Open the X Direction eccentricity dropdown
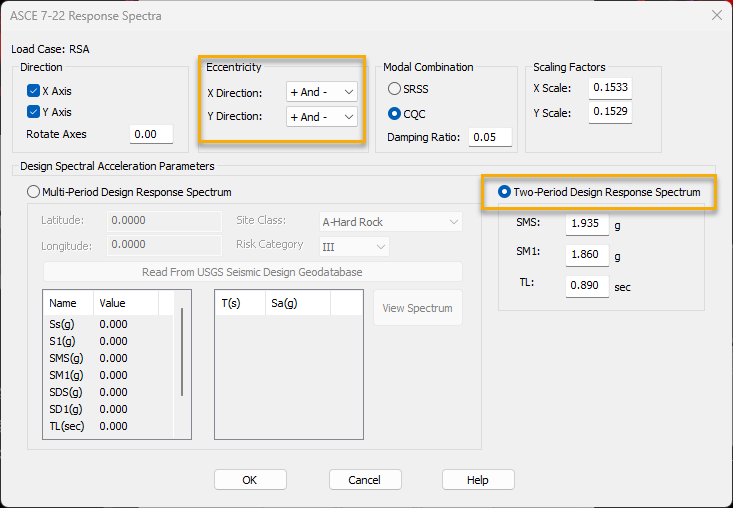This screenshot has width=733, height=508. click(322, 92)
